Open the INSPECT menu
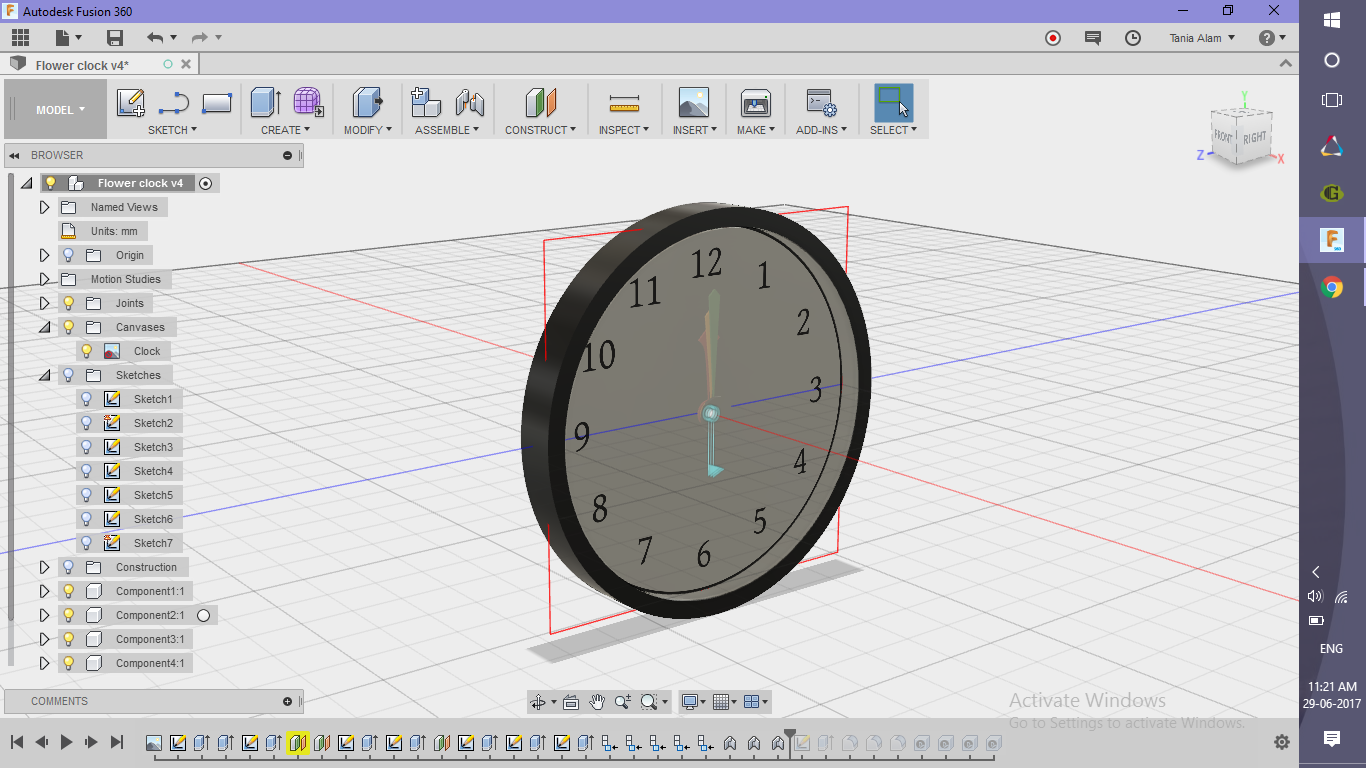 (624, 130)
